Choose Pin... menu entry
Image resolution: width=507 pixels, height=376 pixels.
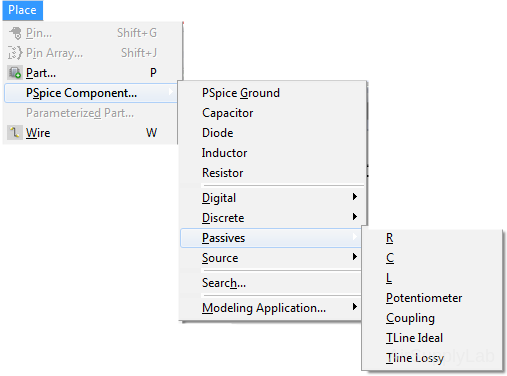click(91, 33)
